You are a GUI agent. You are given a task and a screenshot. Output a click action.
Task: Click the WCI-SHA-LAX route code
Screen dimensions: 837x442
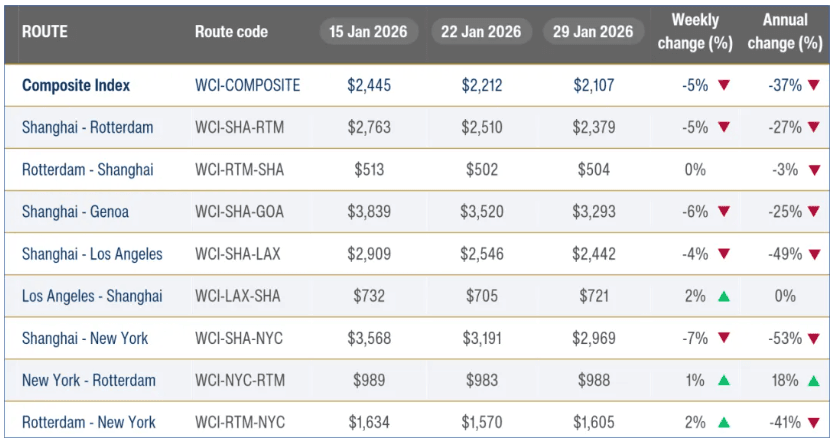238,255
